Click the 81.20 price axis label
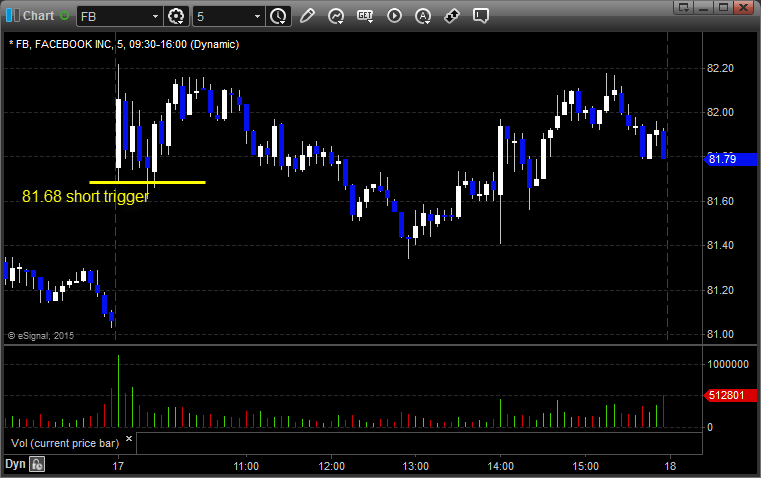This screenshot has width=761, height=478. coord(720,290)
